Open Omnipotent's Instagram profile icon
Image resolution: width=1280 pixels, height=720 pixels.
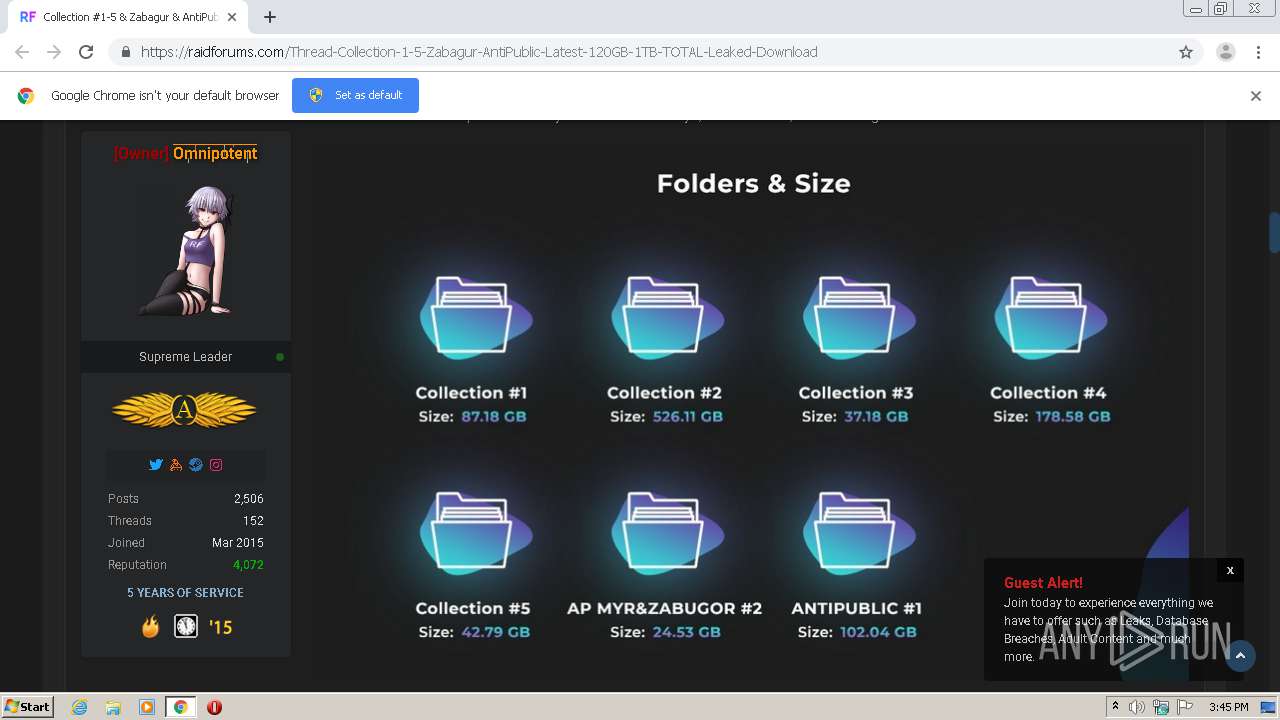[x=216, y=465]
